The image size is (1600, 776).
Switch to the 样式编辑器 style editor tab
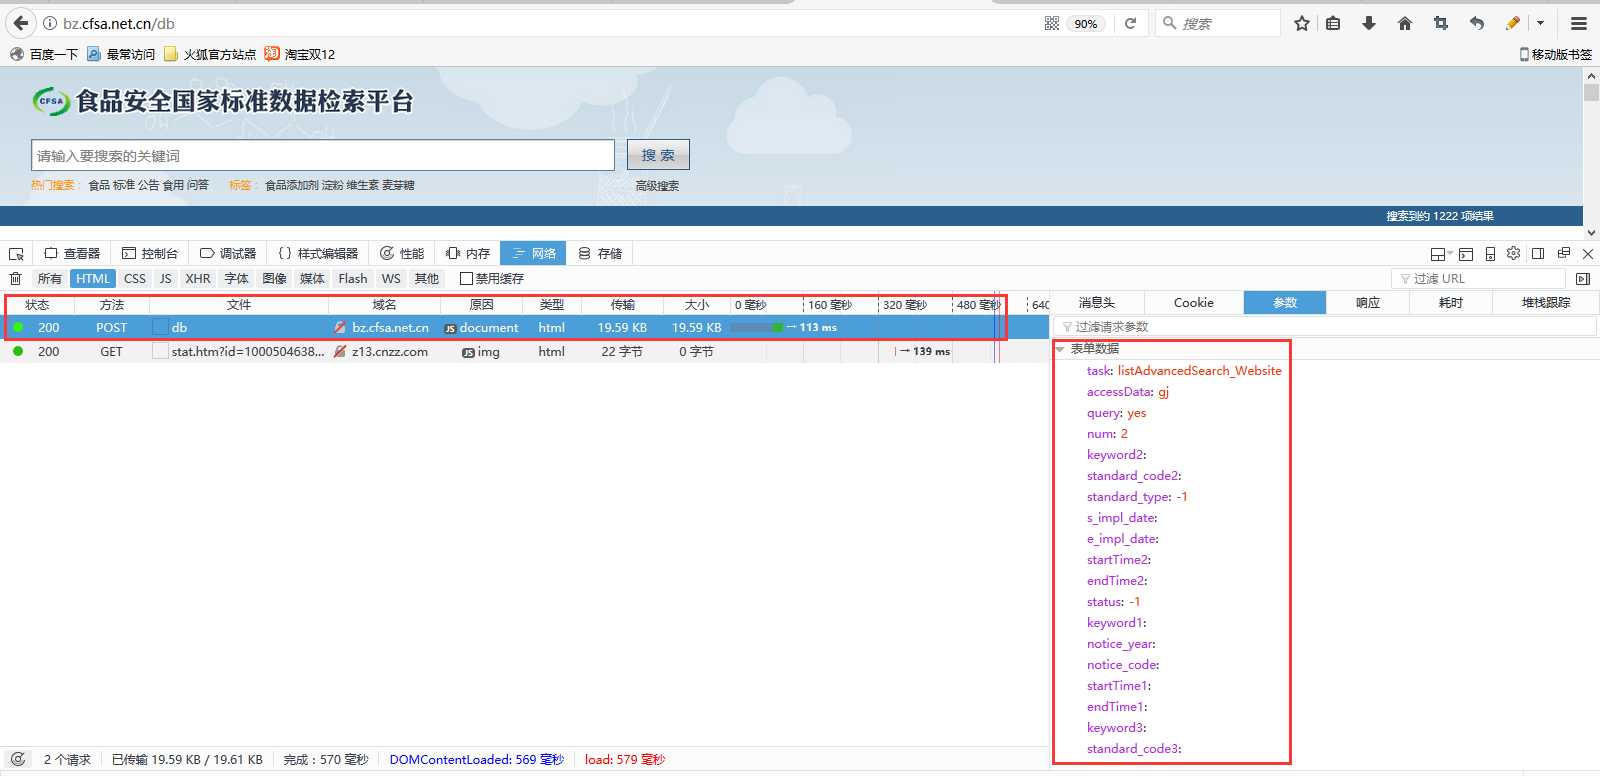pos(318,254)
